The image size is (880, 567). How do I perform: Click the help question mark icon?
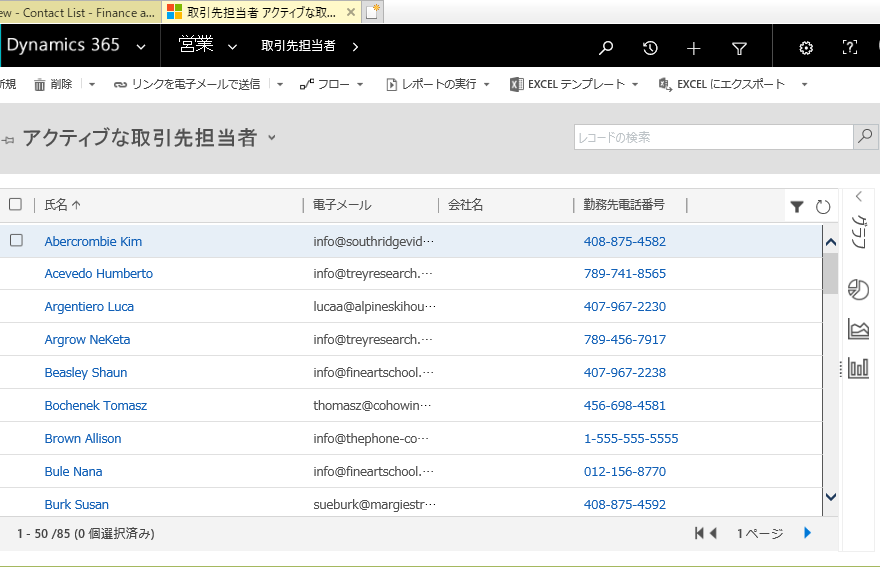tap(850, 48)
